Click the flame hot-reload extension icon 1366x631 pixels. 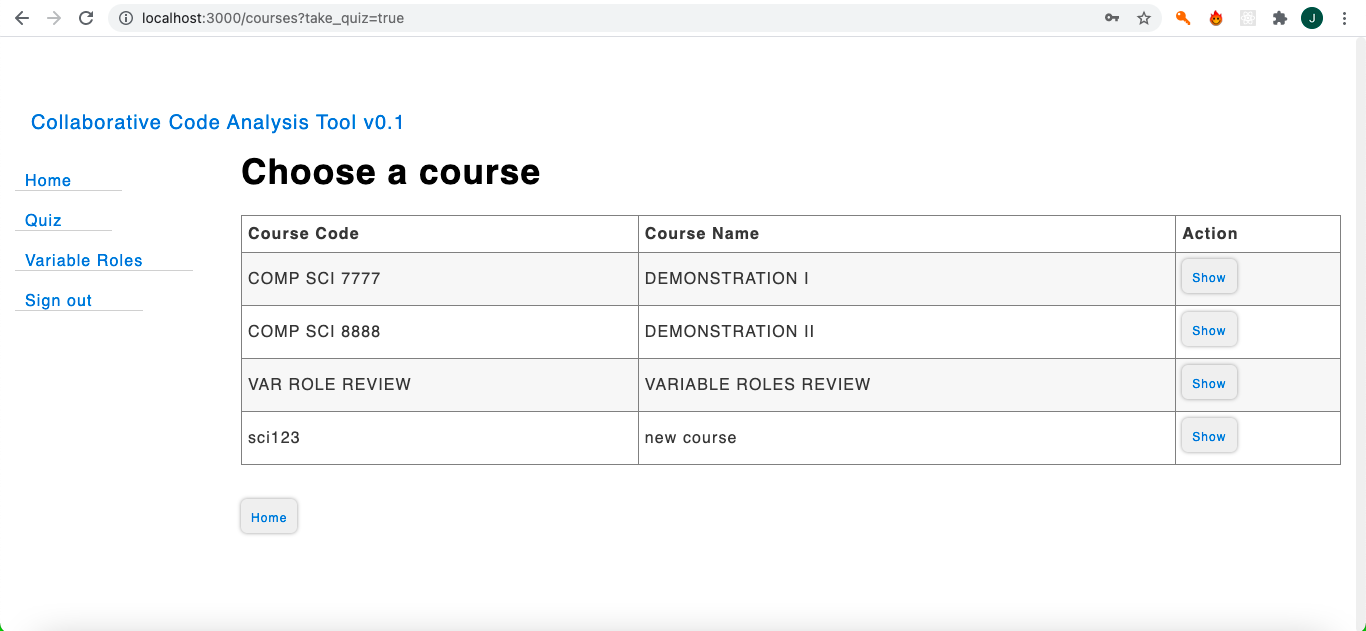click(x=1215, y=17)
